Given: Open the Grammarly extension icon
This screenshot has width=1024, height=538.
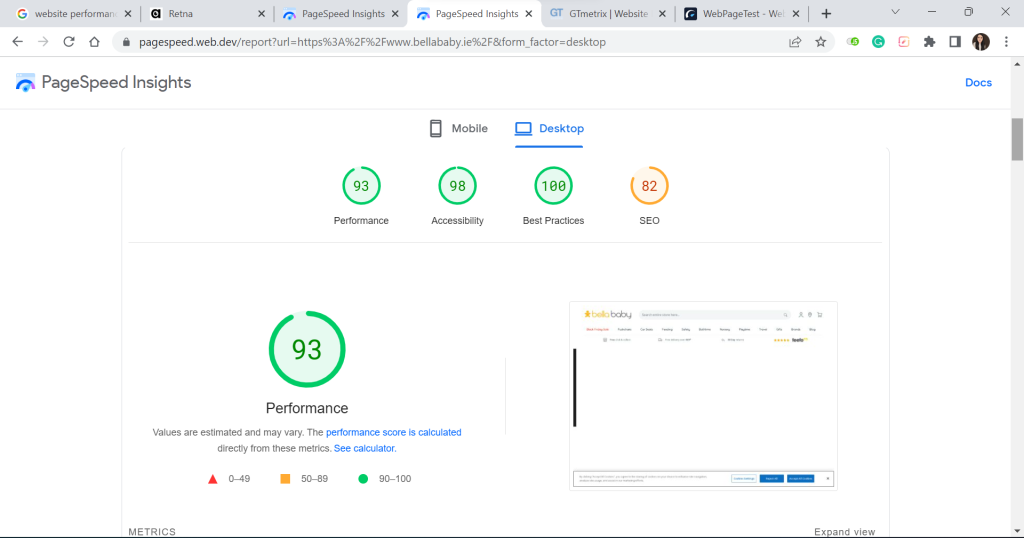Looking at the screenshot, I should tap(878, 42).
